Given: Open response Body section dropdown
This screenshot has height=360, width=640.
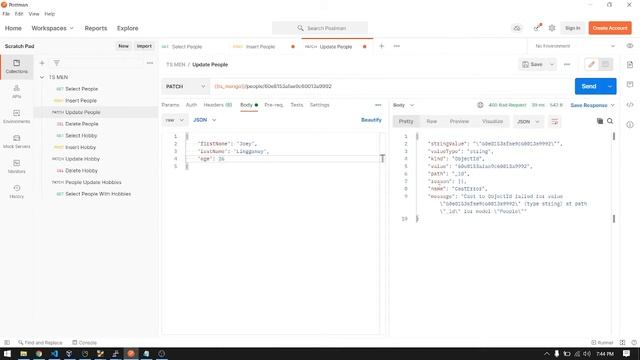Looking at the screenshot, I should pyautogui.click(x=403, y=105).
